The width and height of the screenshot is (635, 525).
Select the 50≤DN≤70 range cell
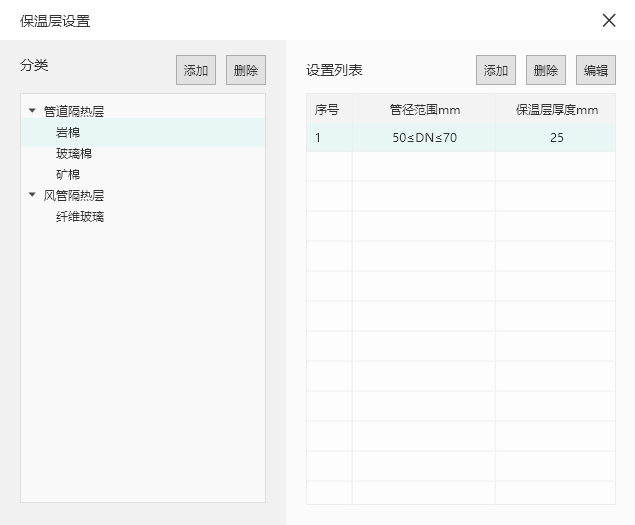tap(424, 138)
